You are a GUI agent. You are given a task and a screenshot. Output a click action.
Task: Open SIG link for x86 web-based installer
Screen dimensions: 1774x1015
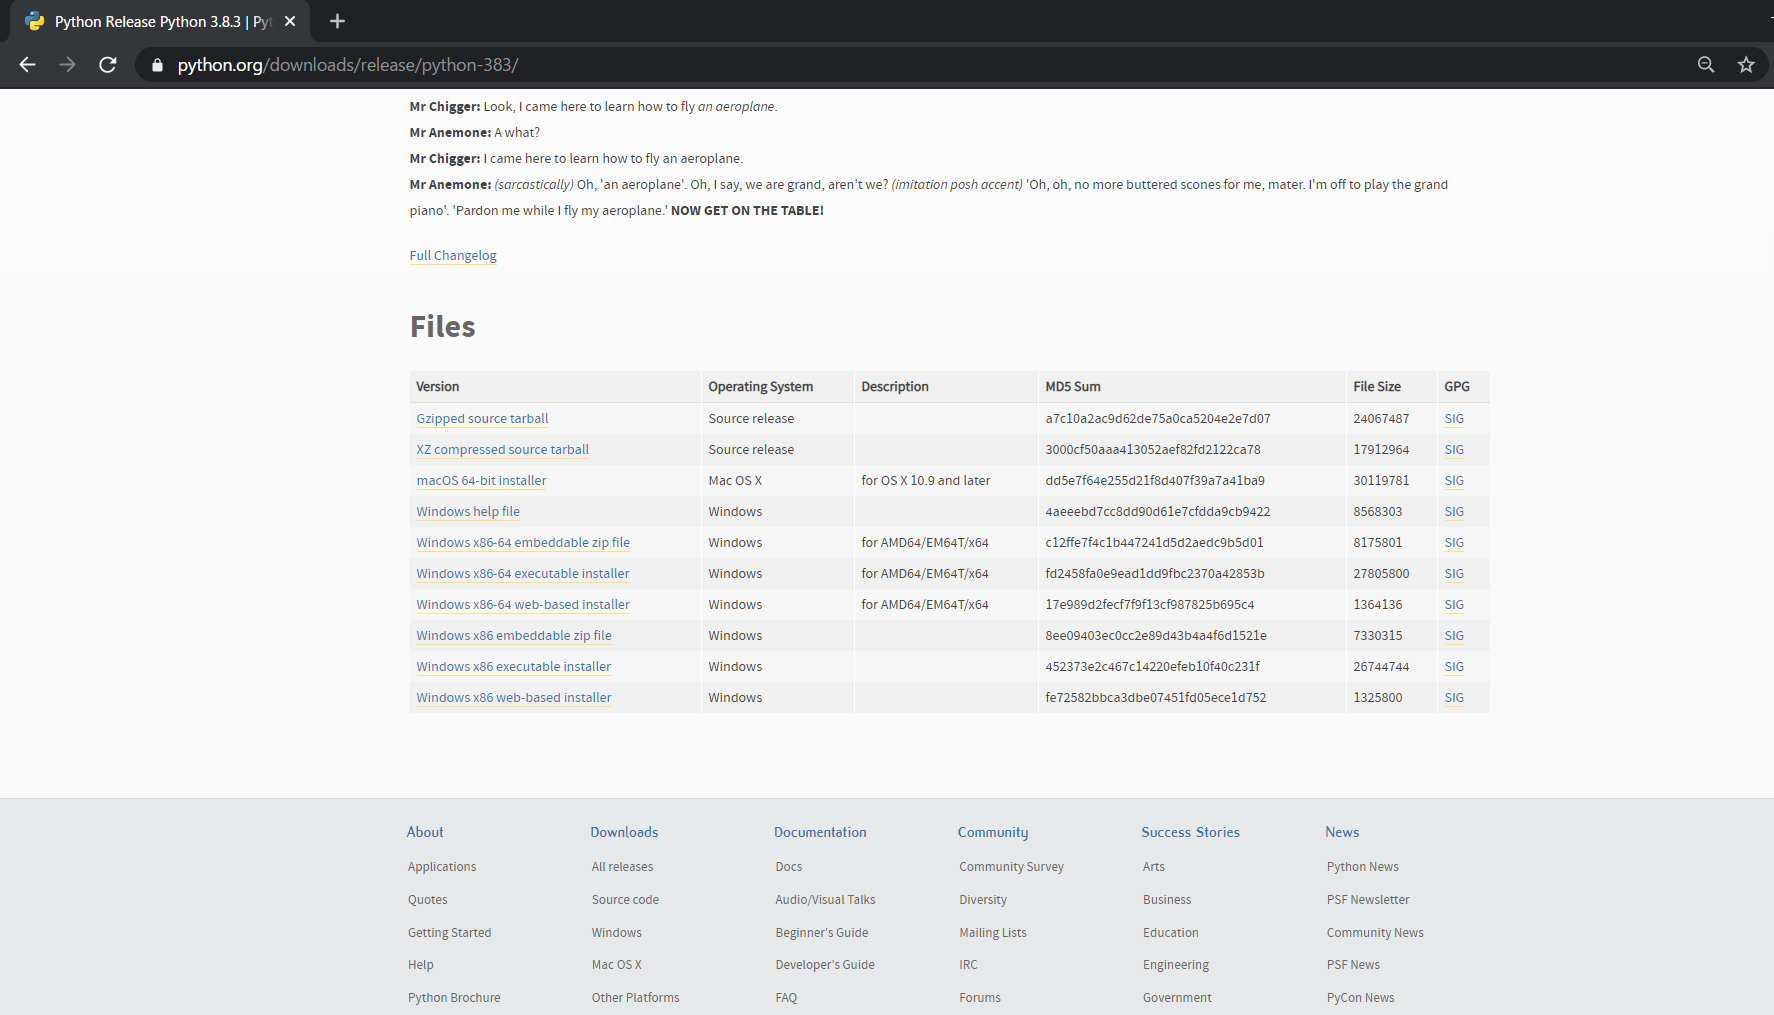coord(1454,698)
